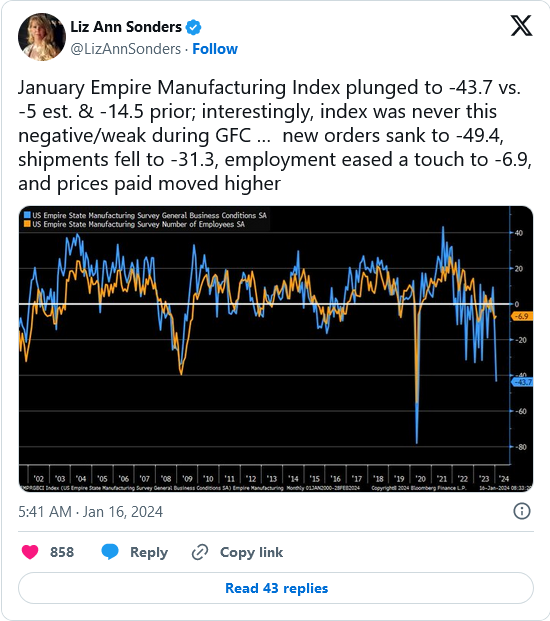Open the @LizAnnSonders handle link
Screen dimensions: 550x621
[126, 49]
